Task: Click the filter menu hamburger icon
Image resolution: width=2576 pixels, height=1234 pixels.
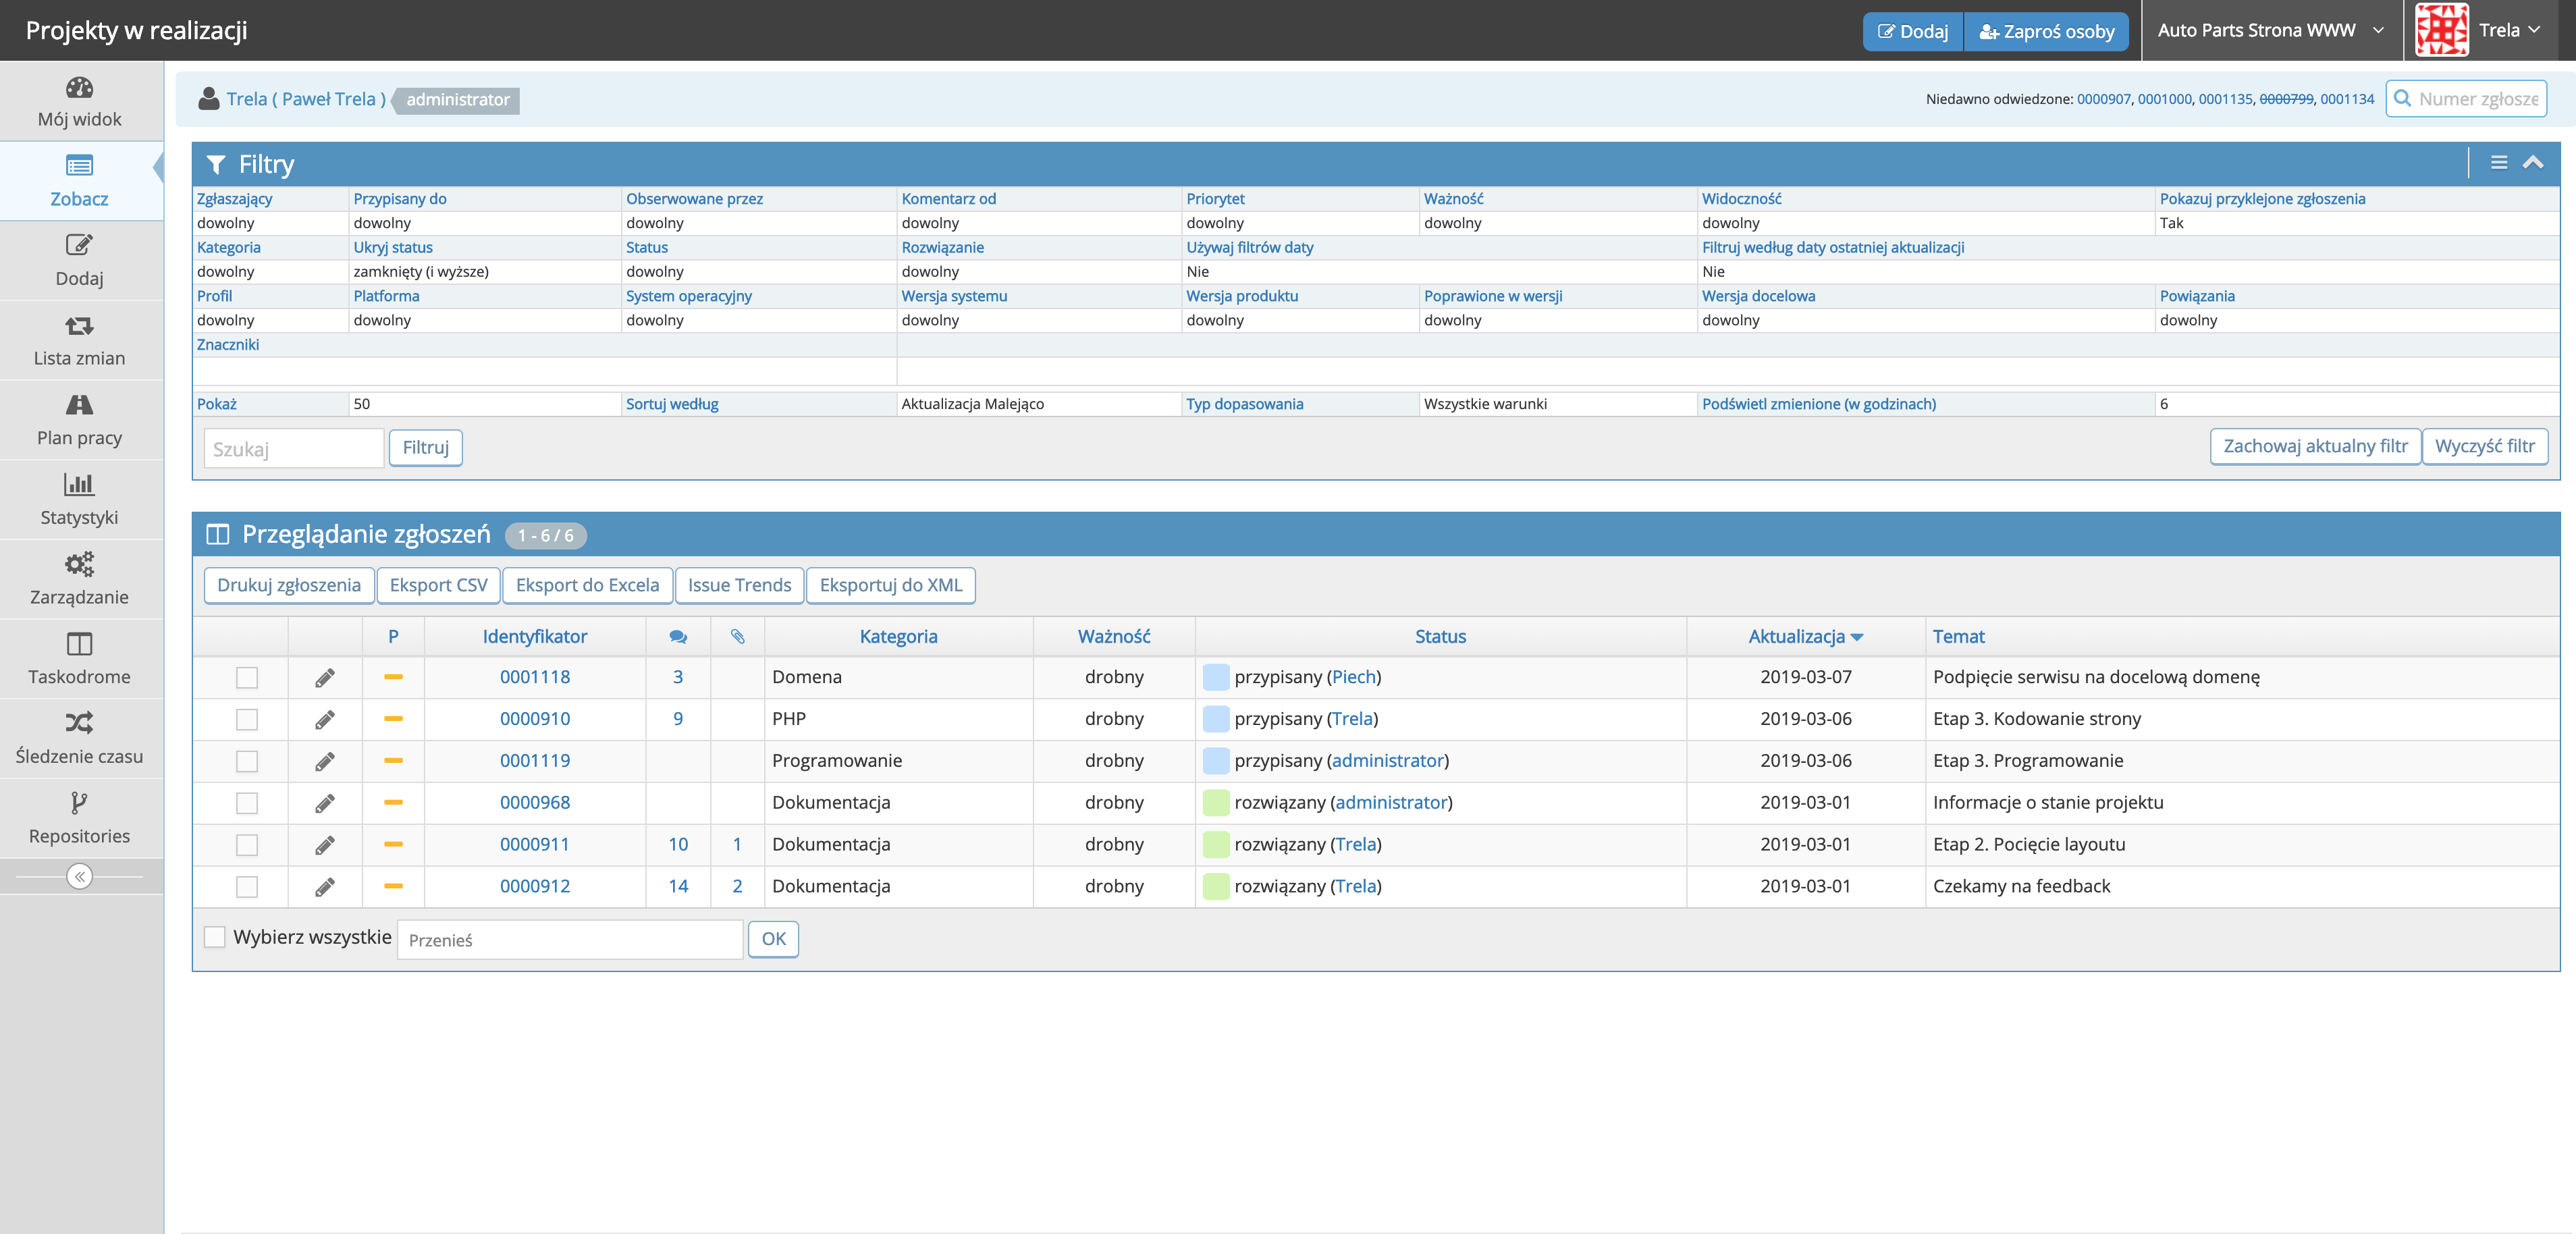Action: point(2498,163)
